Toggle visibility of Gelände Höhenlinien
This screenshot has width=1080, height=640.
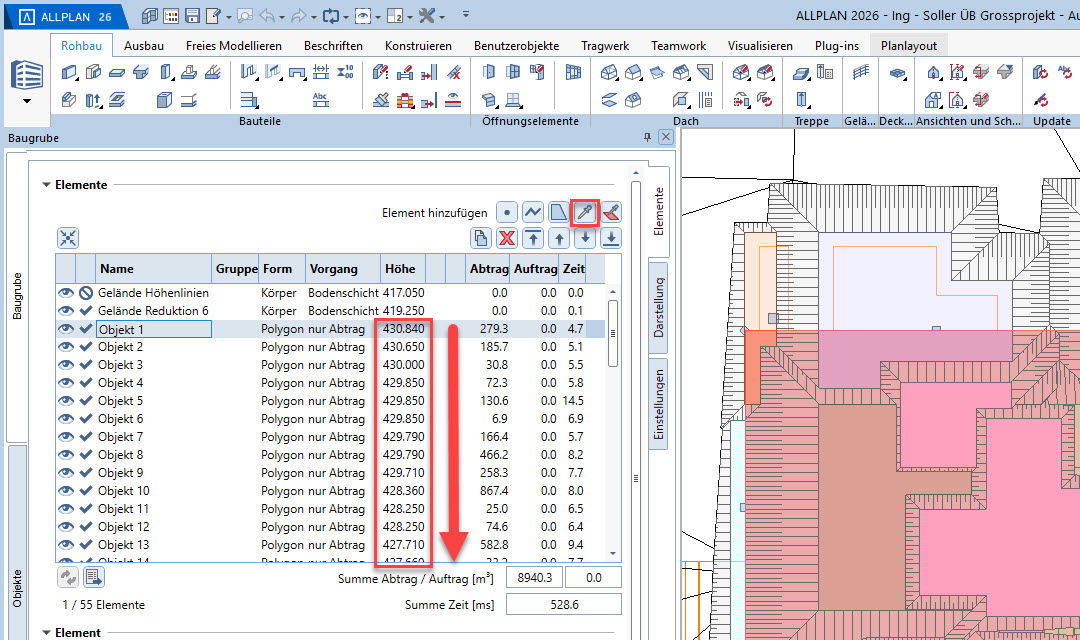tap(66, 293)
